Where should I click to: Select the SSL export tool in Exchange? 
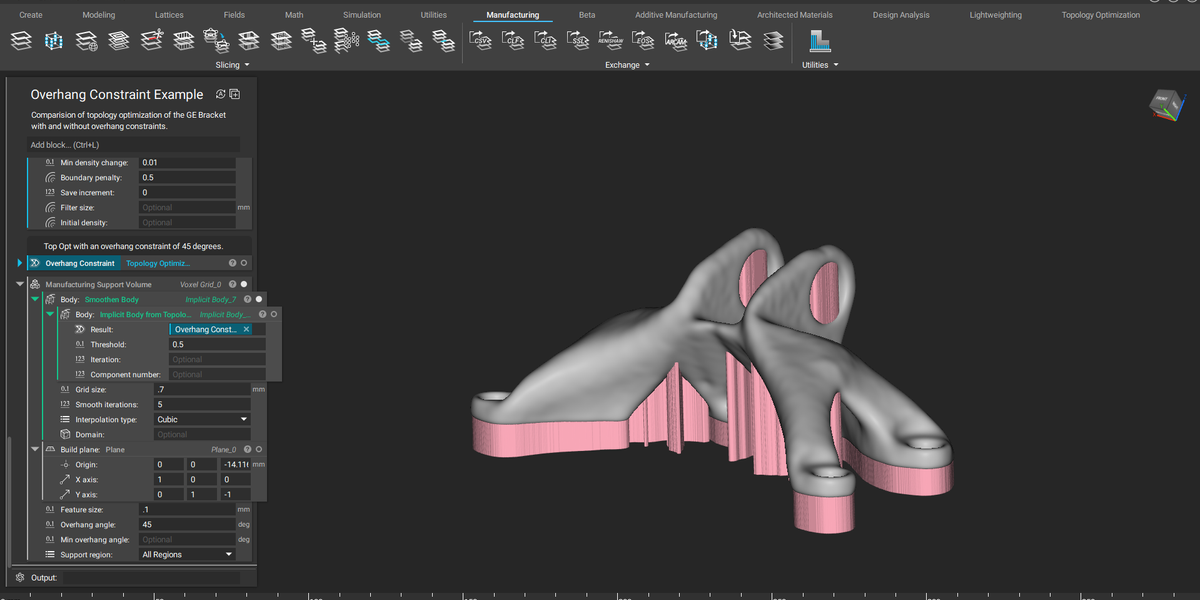[x=578, y=40]
